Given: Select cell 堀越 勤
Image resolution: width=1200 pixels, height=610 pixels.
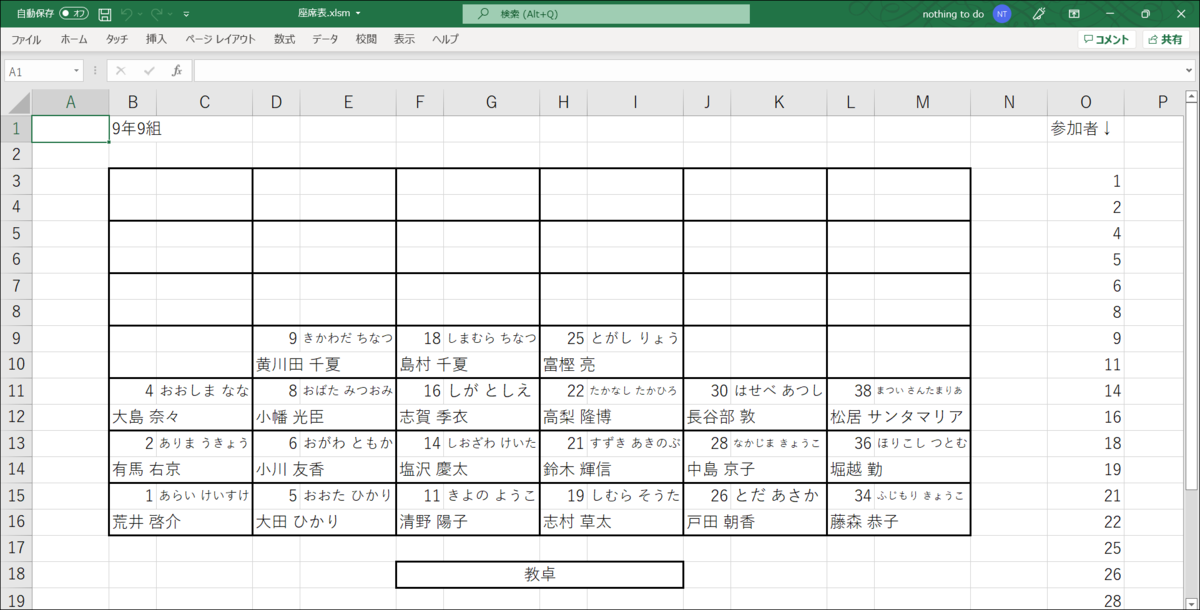Looking at the screenshot, I should click(x=898, y=469).
